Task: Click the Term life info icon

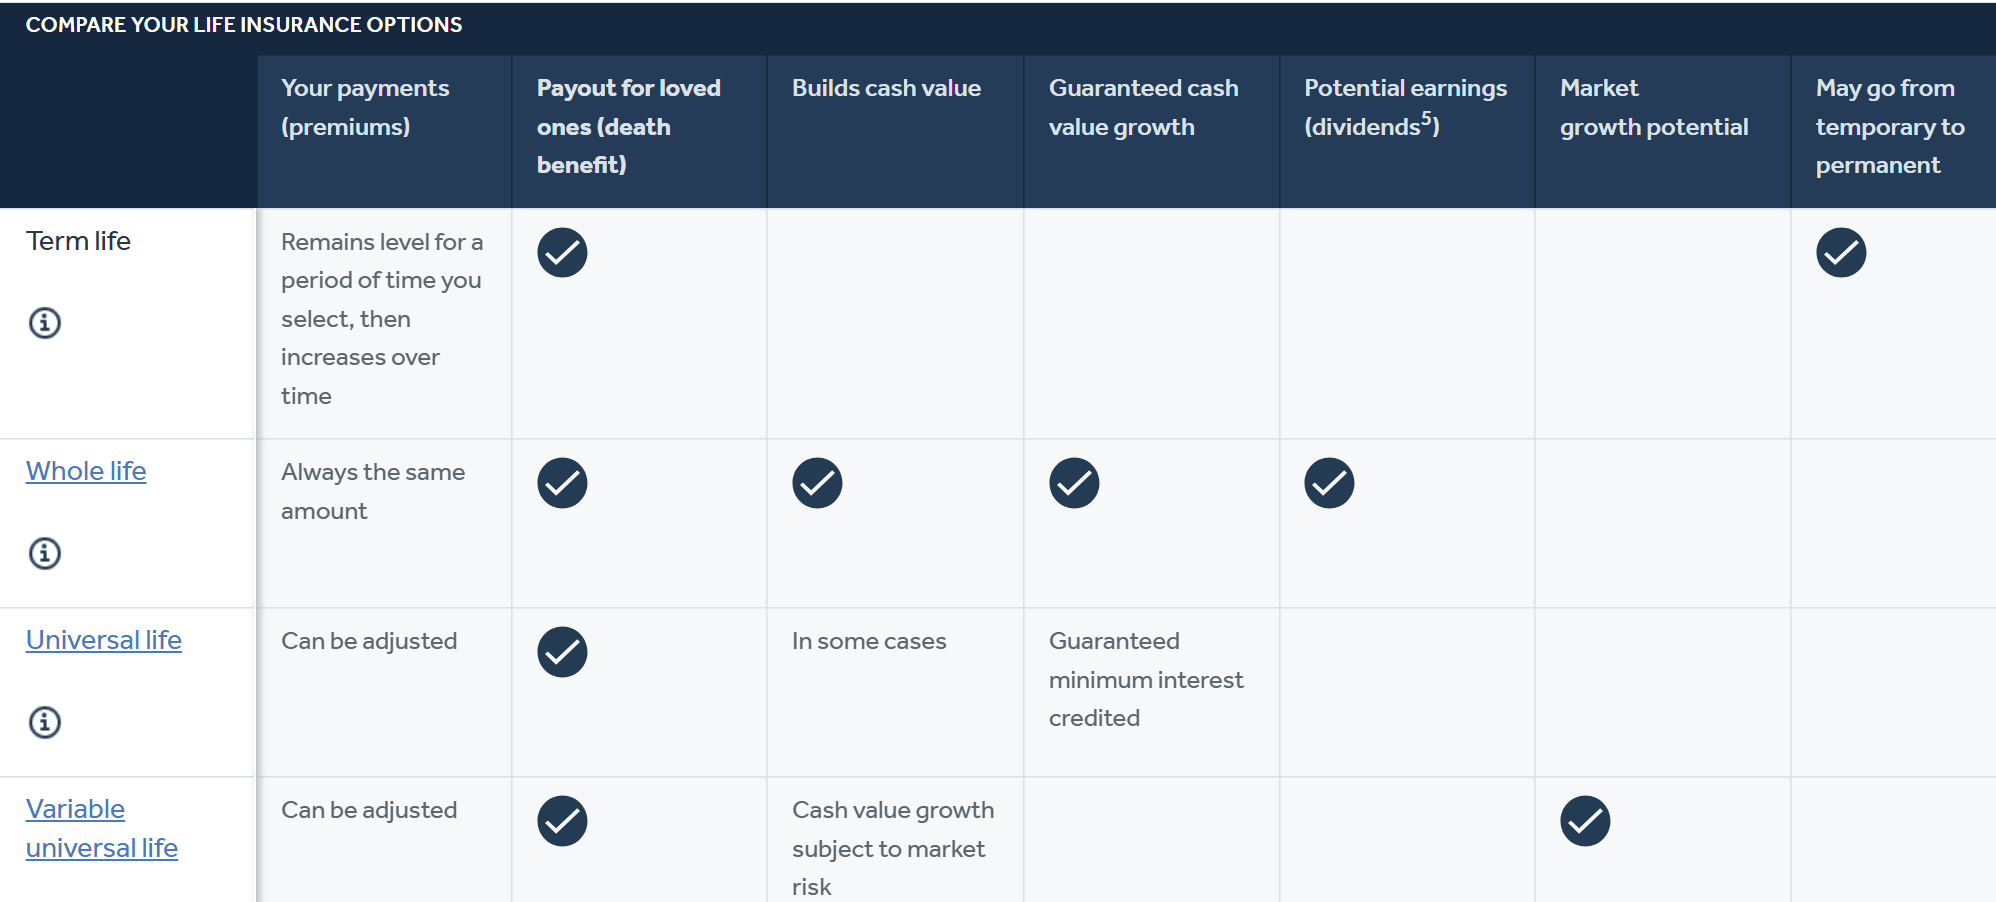Action: [45, 323]
